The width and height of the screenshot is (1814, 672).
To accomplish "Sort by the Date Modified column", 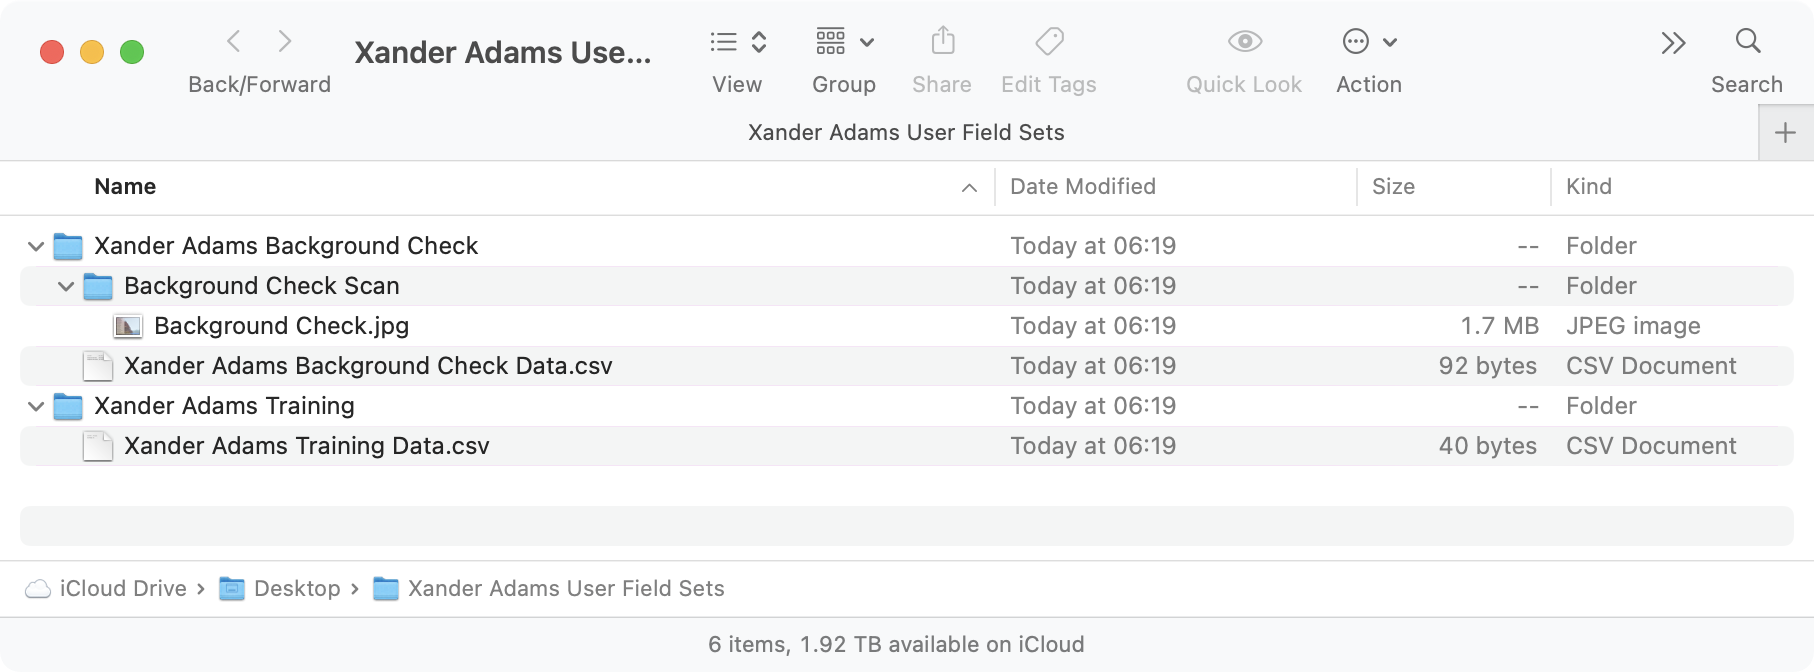I will point(1083,187).
